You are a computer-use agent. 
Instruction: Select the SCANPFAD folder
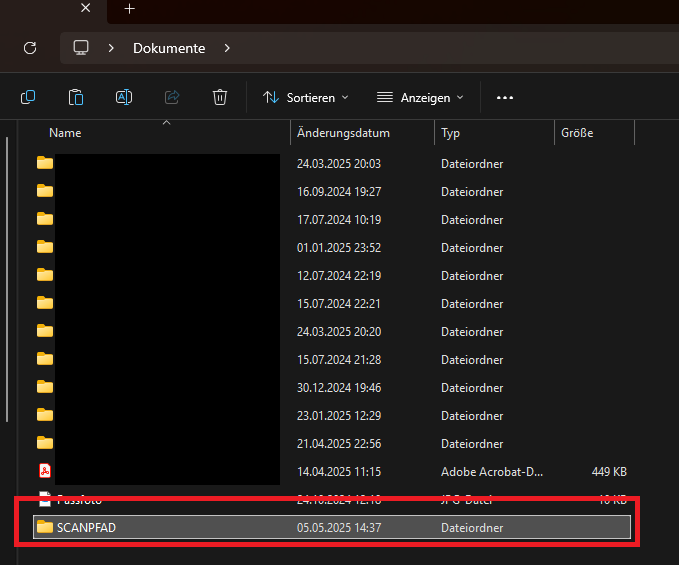click(86, 527)
